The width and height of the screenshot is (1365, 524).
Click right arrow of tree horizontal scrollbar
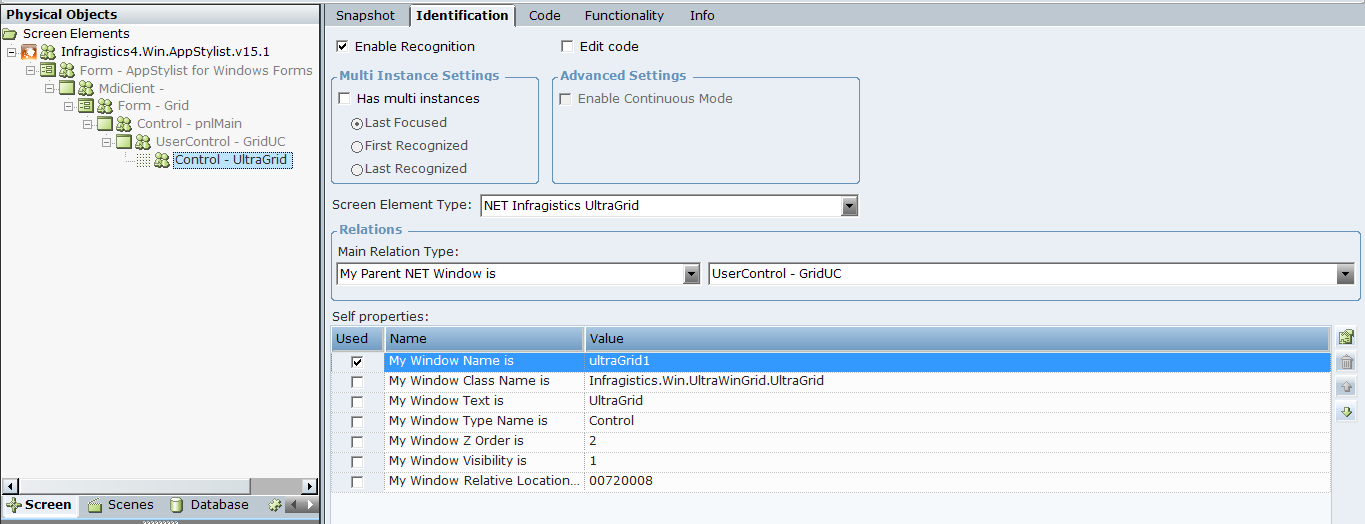point(309,486)
